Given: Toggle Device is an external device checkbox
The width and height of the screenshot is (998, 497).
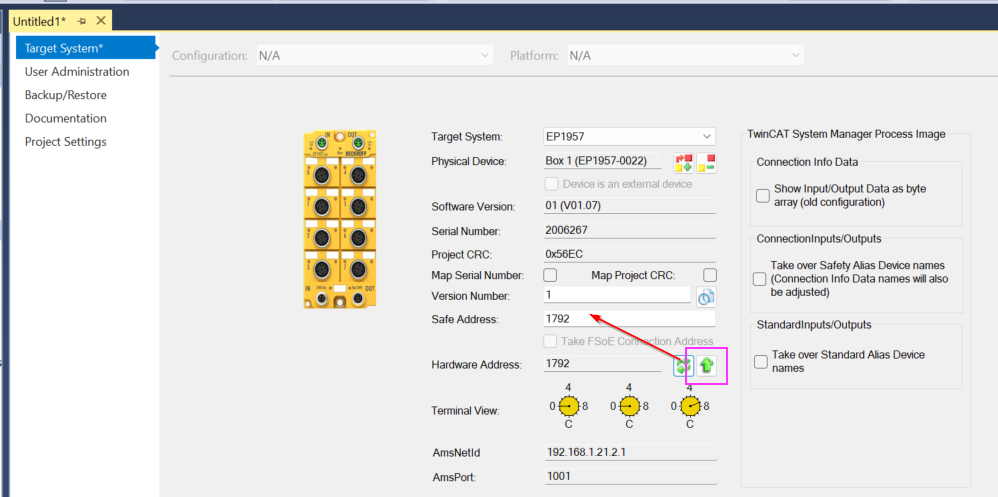Looking at the screenshot, I should [x=552, y=184].
